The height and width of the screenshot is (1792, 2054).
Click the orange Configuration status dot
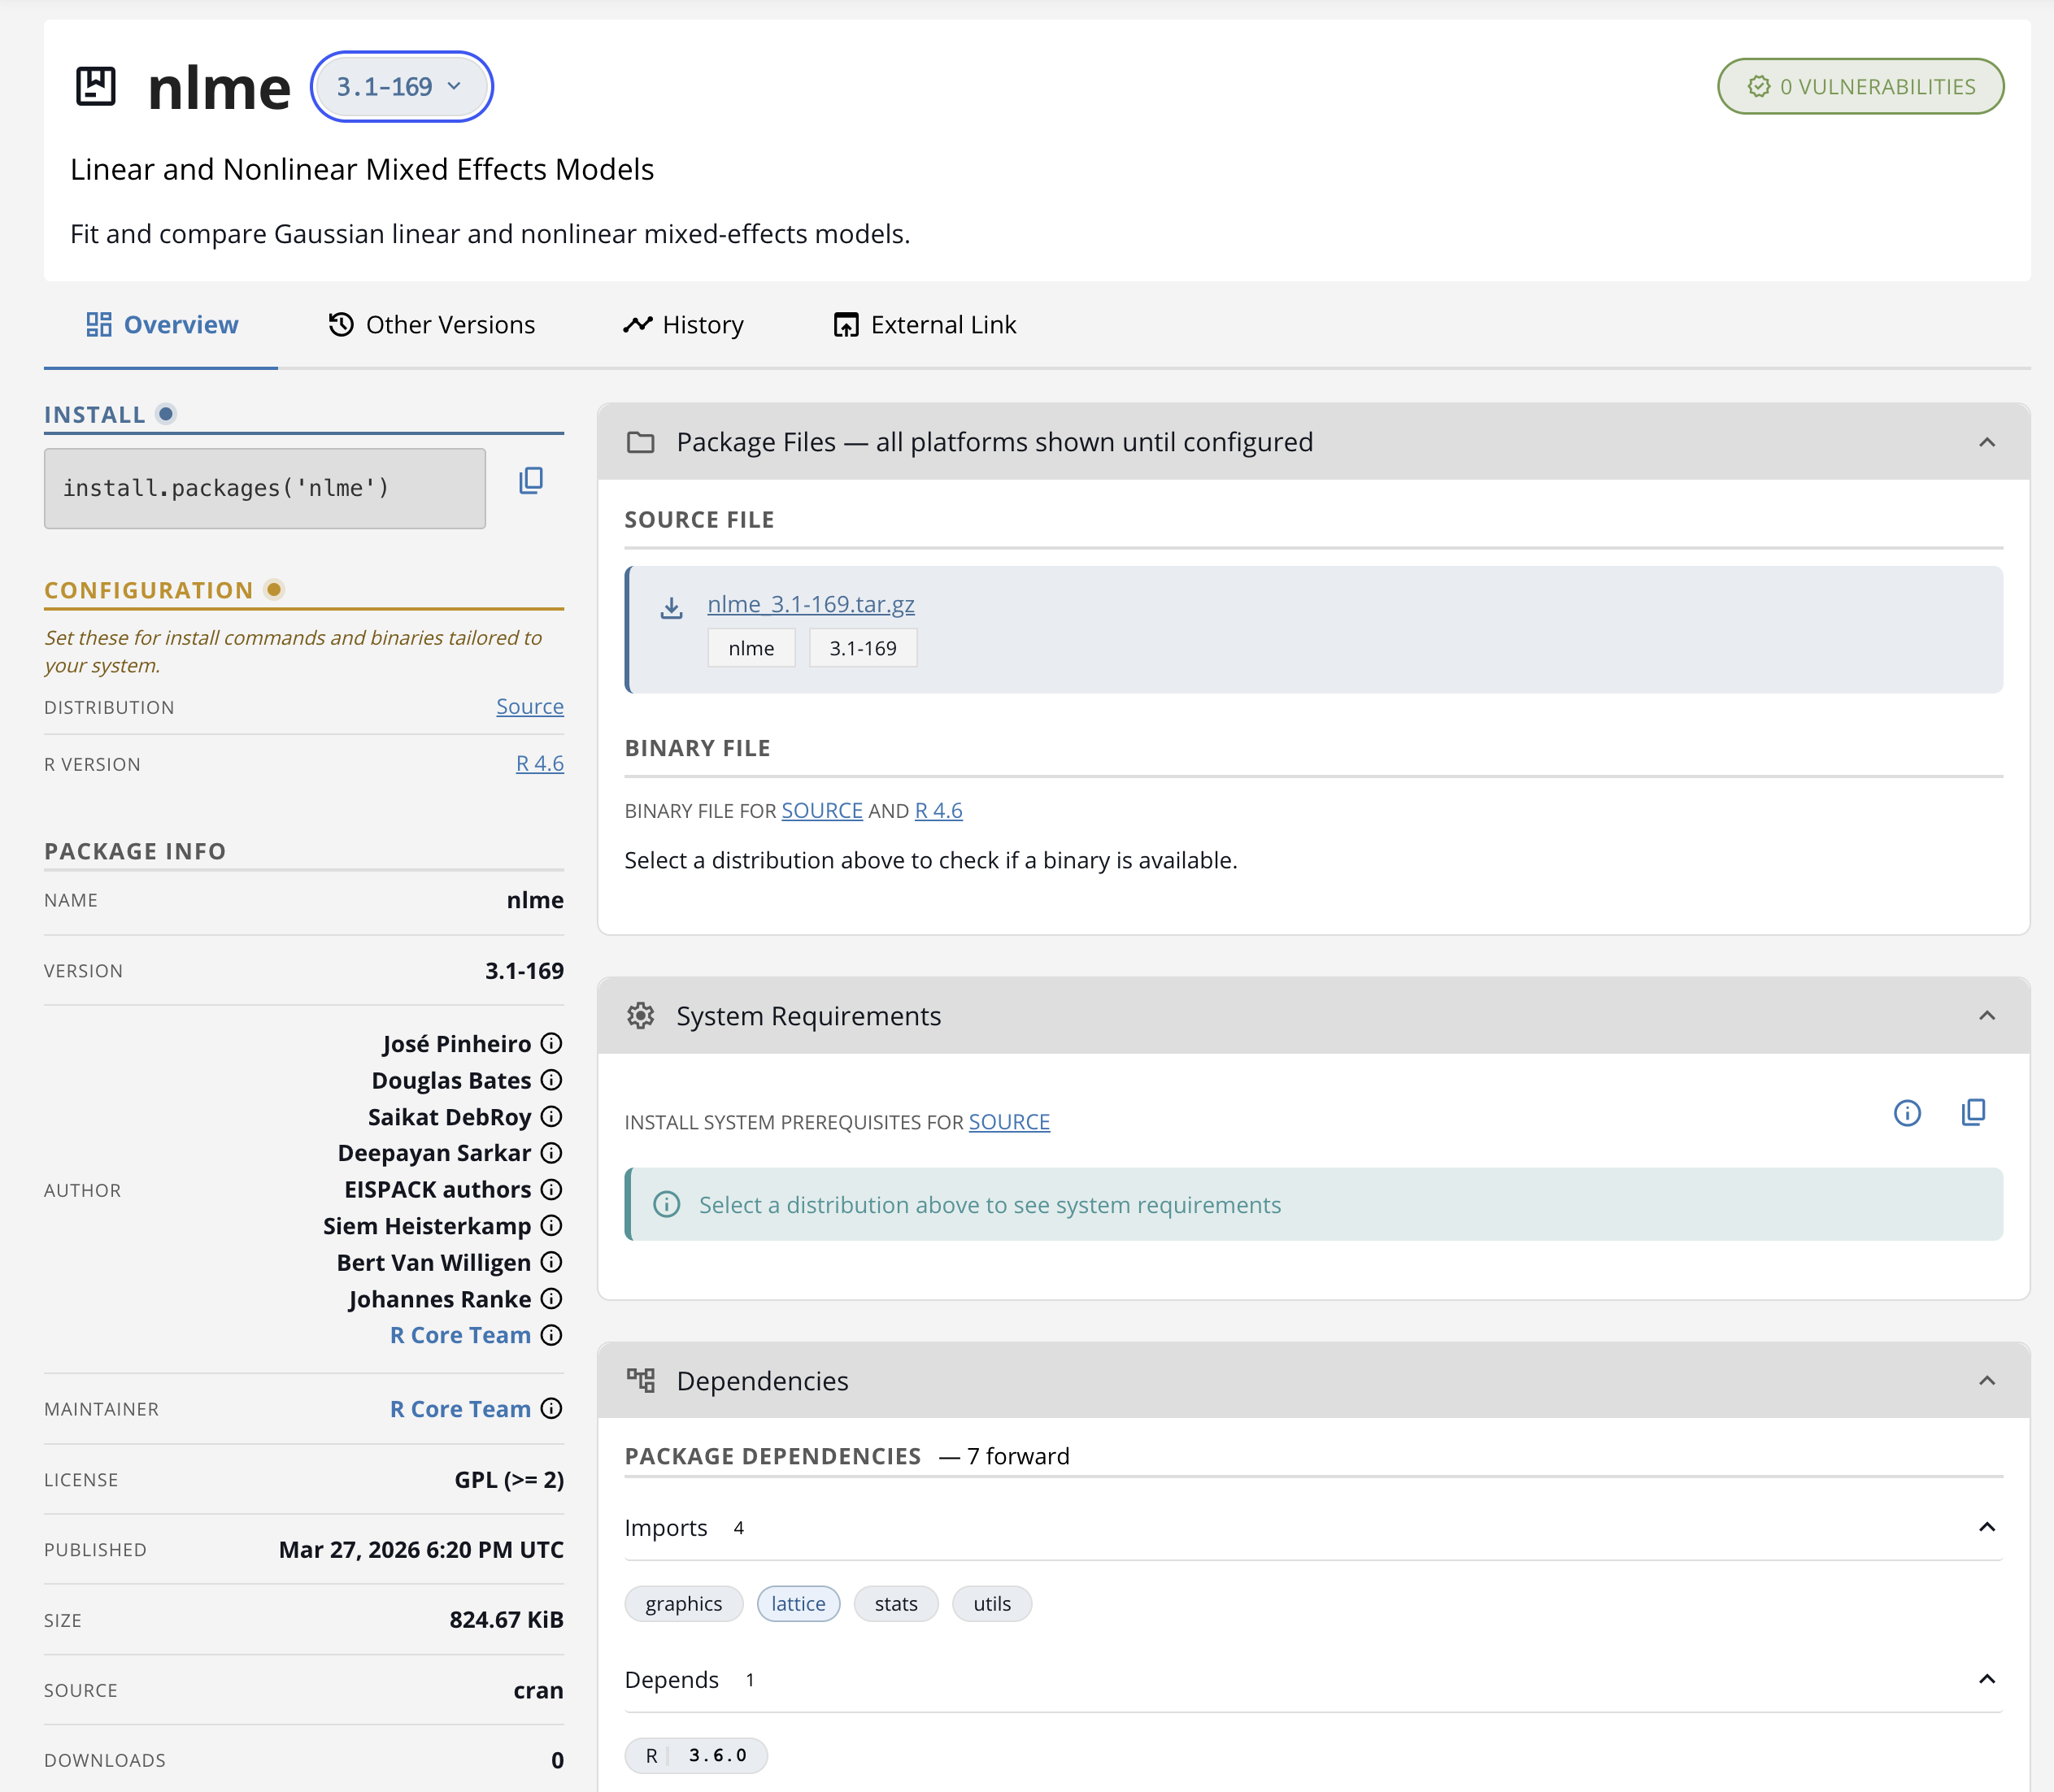coord(274,590)
